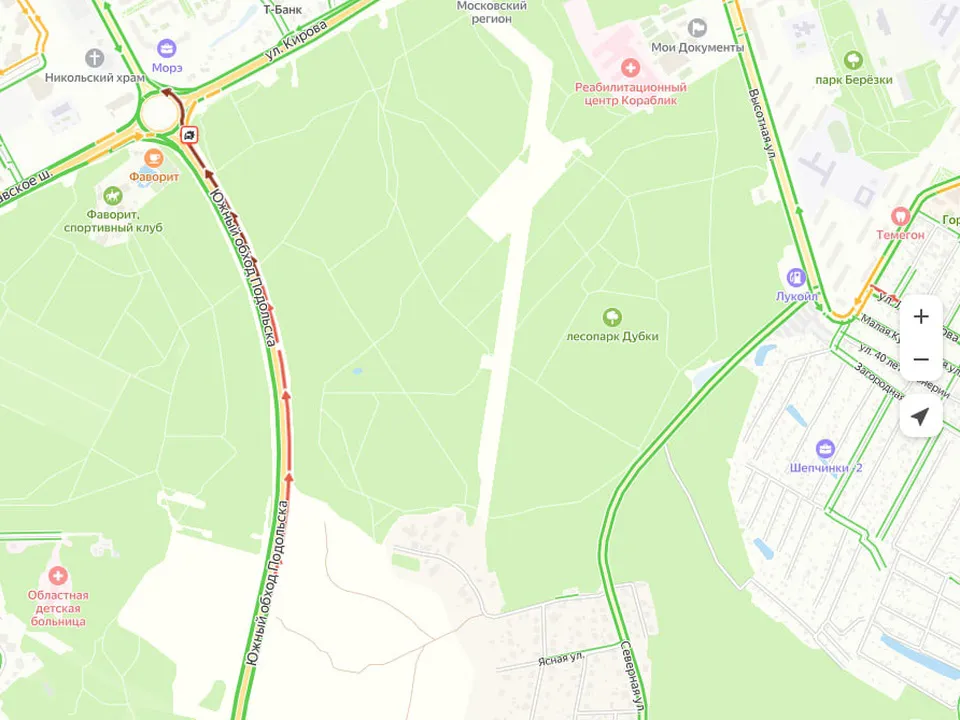The height and width of the screenshot is (720, 960).
Task: Click the Шепчинки-2 briefcase marker
Action: pos(825,449)
